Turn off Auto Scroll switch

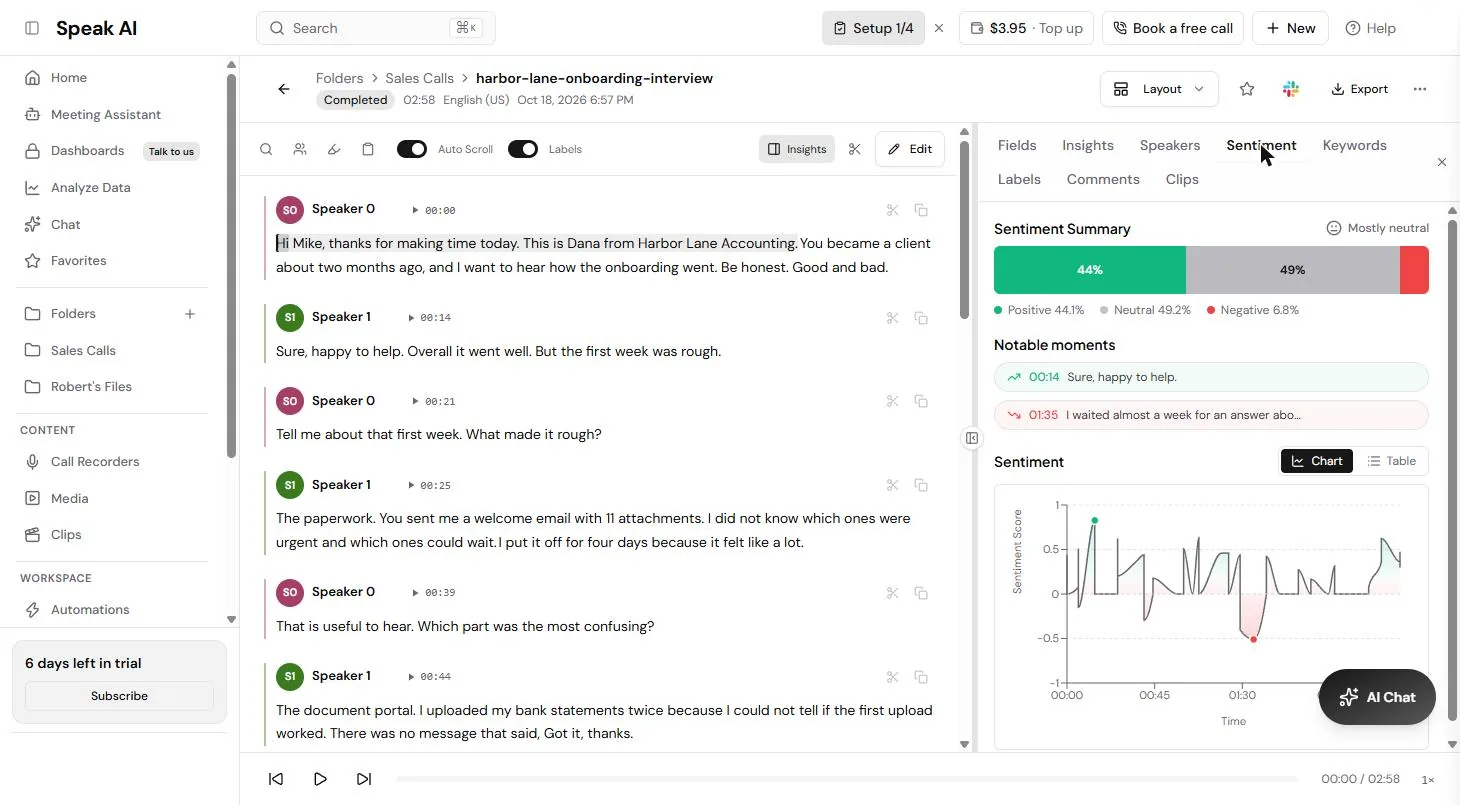(x=412, y=149)
